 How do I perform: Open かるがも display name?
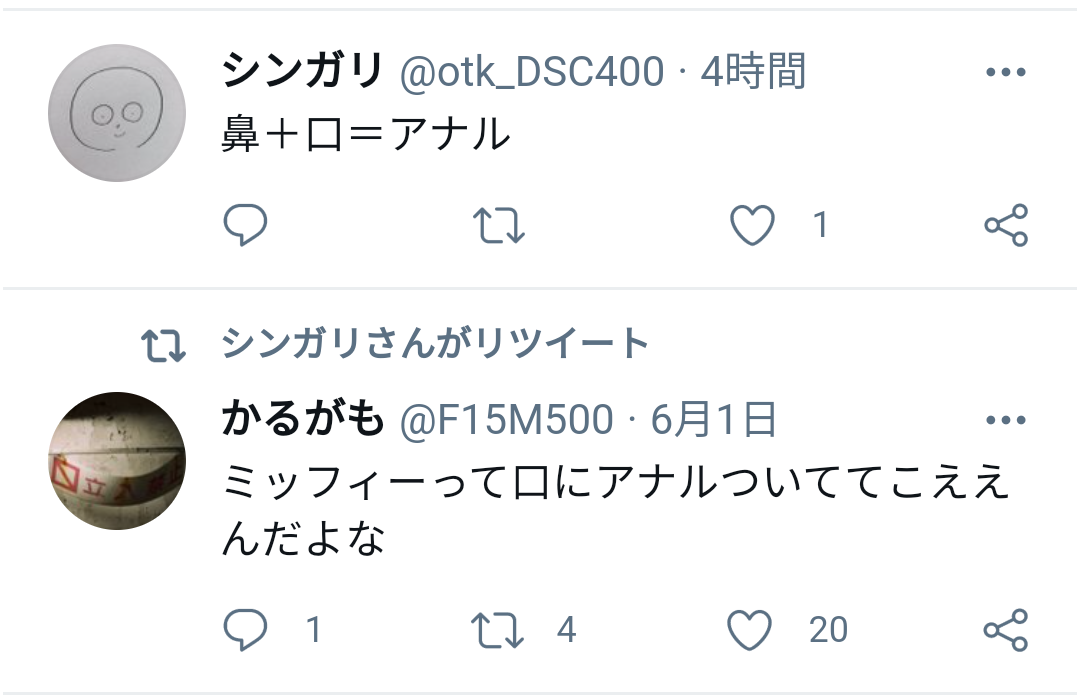pos(302,419)
